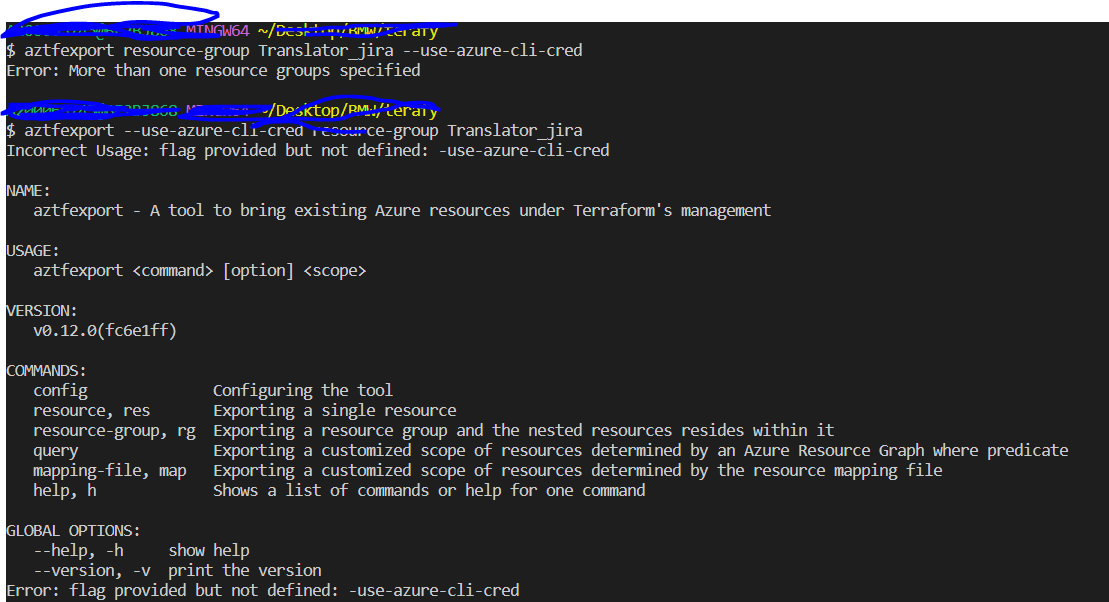
Task: Select the USAGE section header
Action: [28, 250]
